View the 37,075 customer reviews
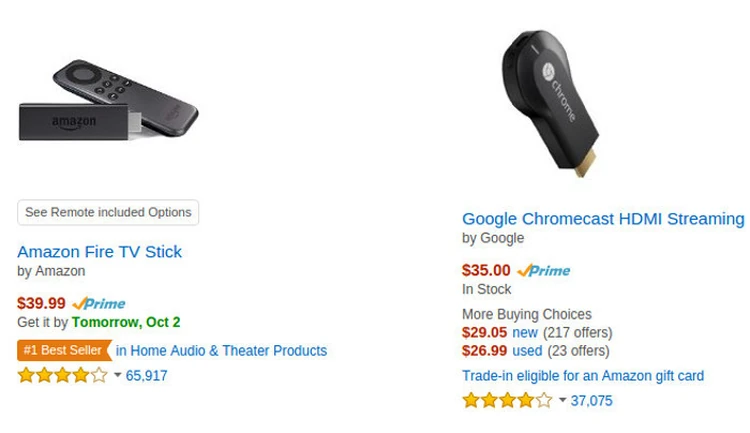This screenshot has width=750, height=433. pyautogui.click(x=591, y=401)
